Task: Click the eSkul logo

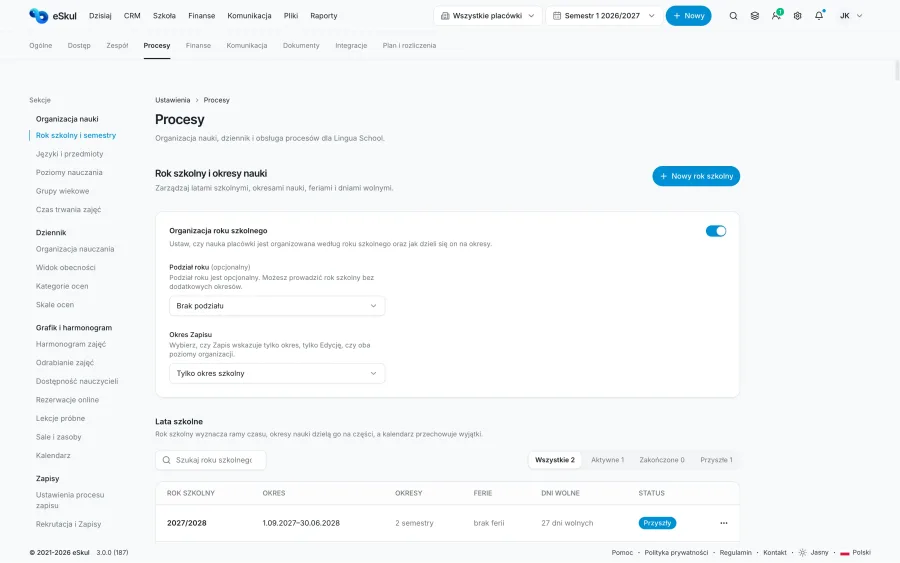Action: (x=53, y=16)
